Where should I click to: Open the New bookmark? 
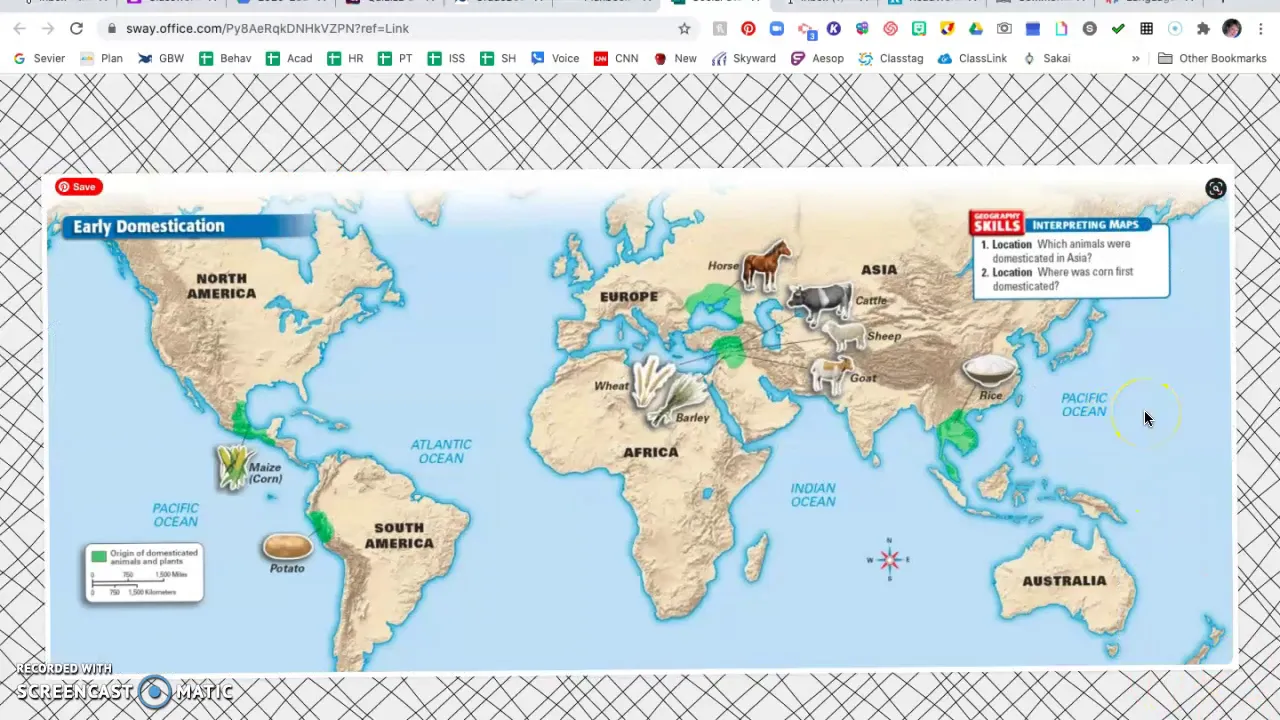click(675, 58)
